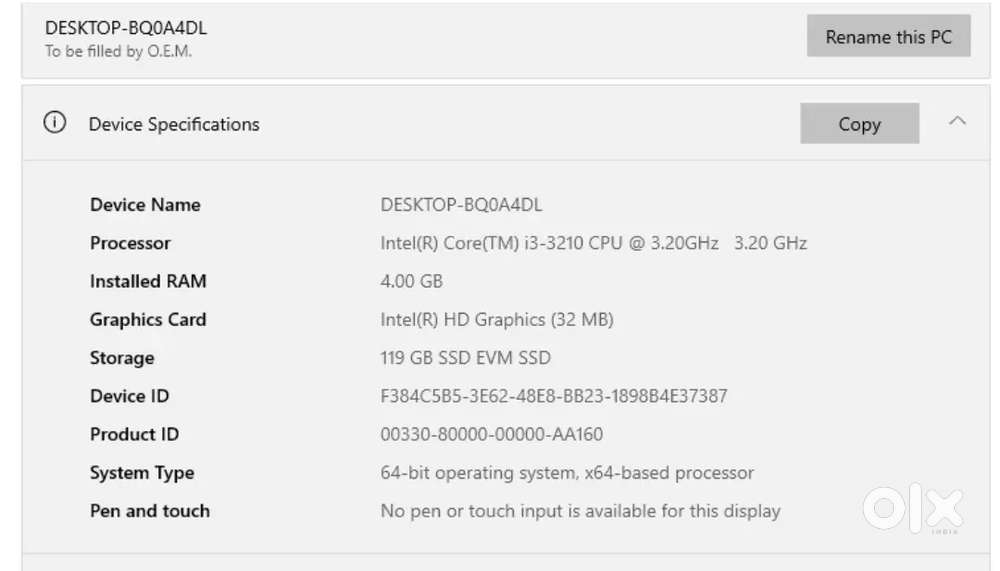This screenshot has height=571, width=1000.
Task: Click the Device ID value string
Action: coord(554,396)
